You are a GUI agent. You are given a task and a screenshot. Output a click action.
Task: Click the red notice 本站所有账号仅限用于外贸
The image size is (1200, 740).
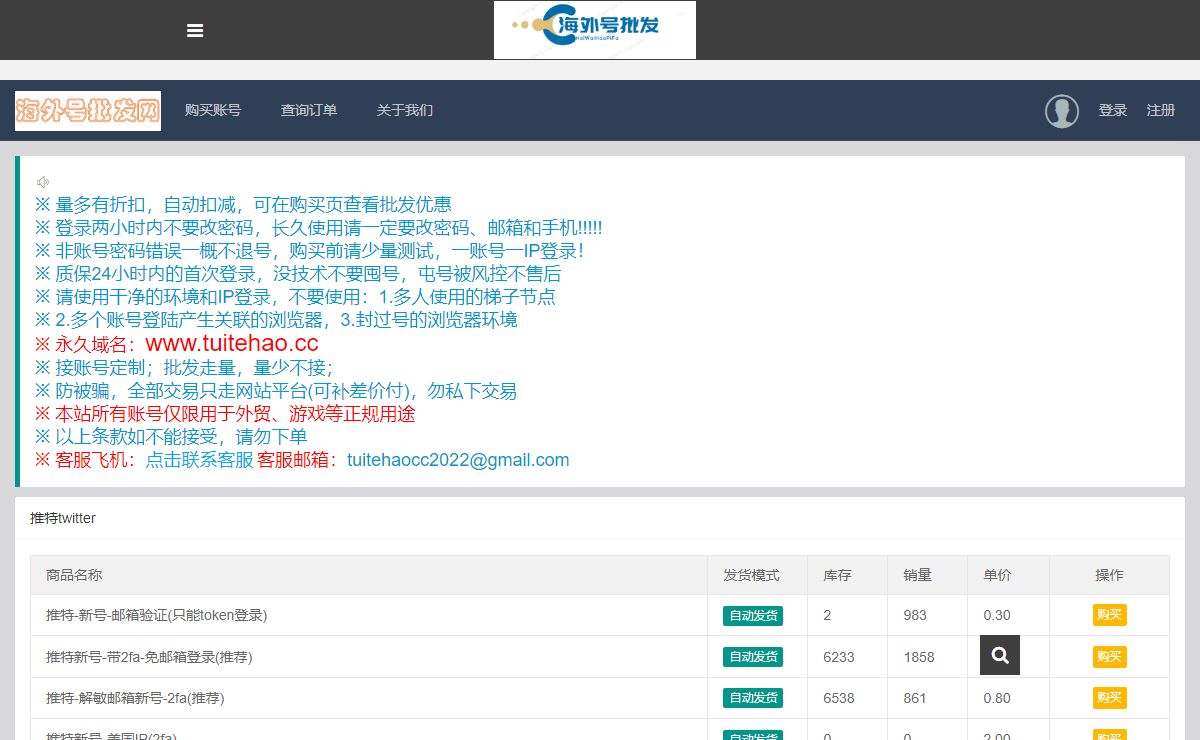coord(225,413)
